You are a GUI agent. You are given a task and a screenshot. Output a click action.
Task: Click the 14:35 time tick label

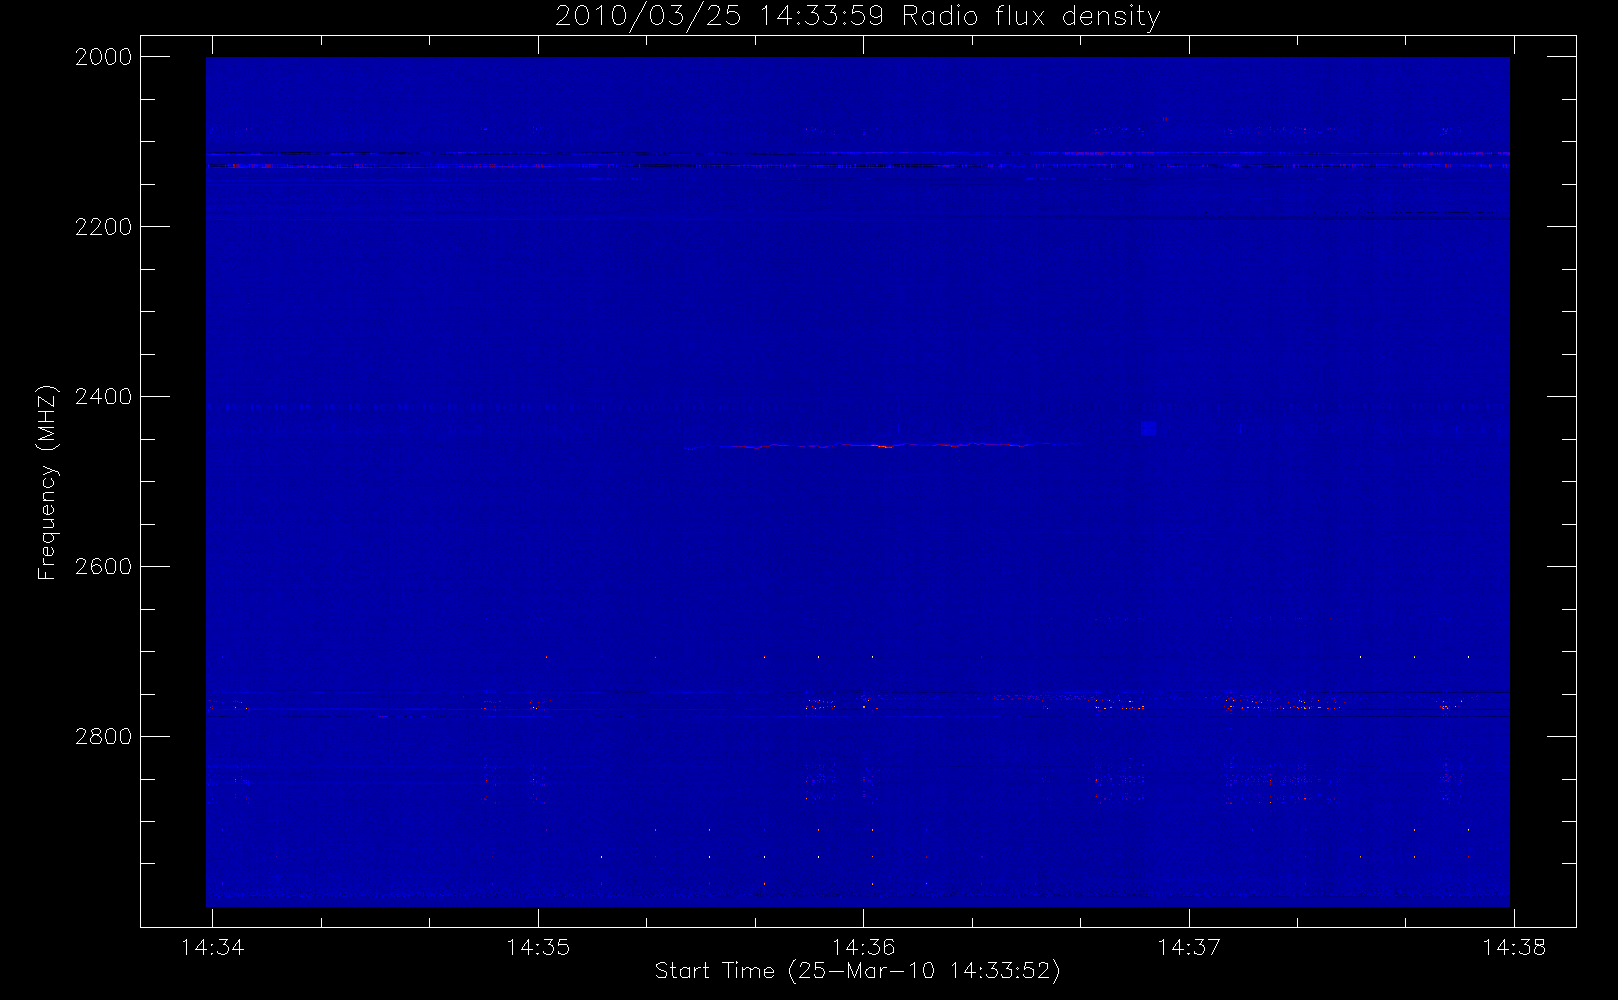pos(538,947)
